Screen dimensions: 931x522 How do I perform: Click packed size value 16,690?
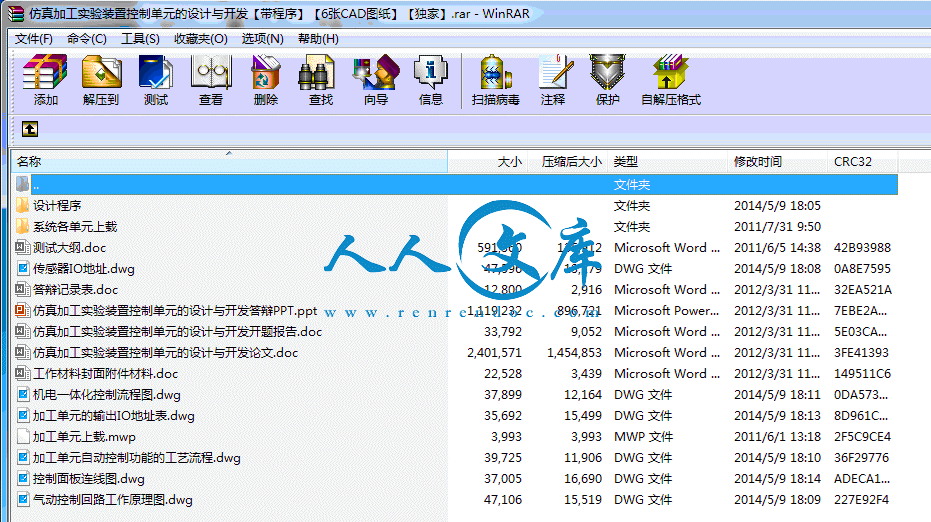tap(583, 479)
